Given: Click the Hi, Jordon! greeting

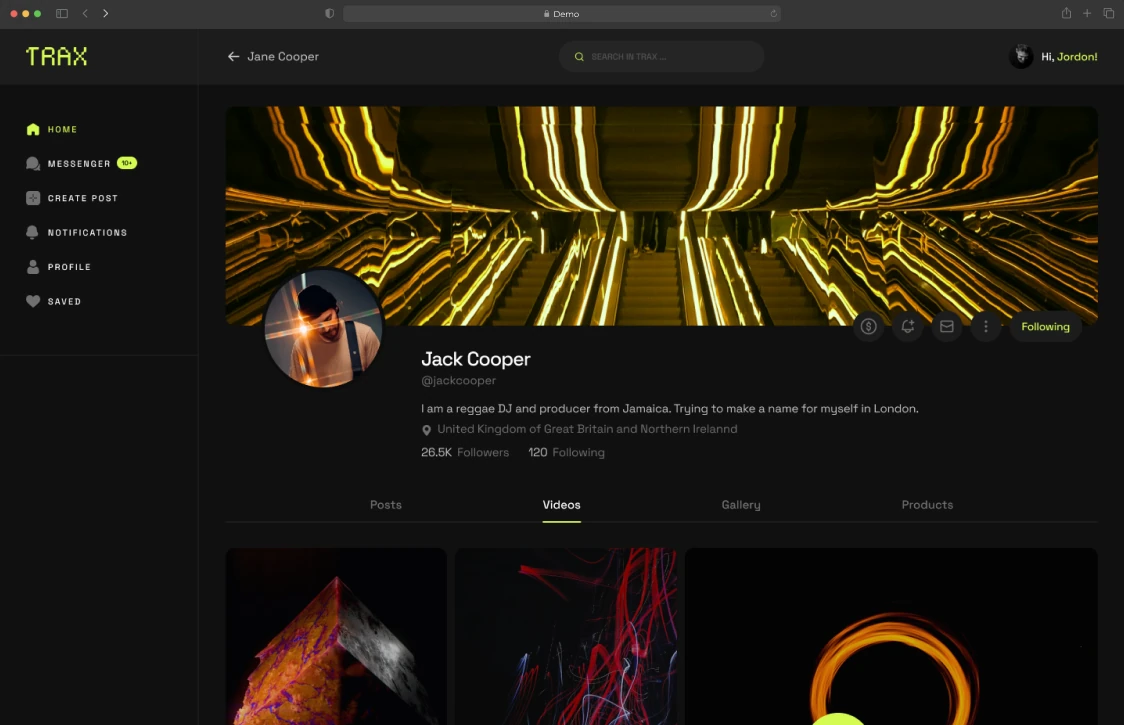Looking at the screenshot, I should pos(1069,57).
